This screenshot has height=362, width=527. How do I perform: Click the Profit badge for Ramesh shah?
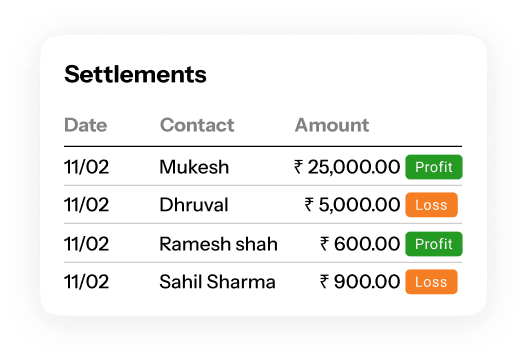(x=434, y=244)
